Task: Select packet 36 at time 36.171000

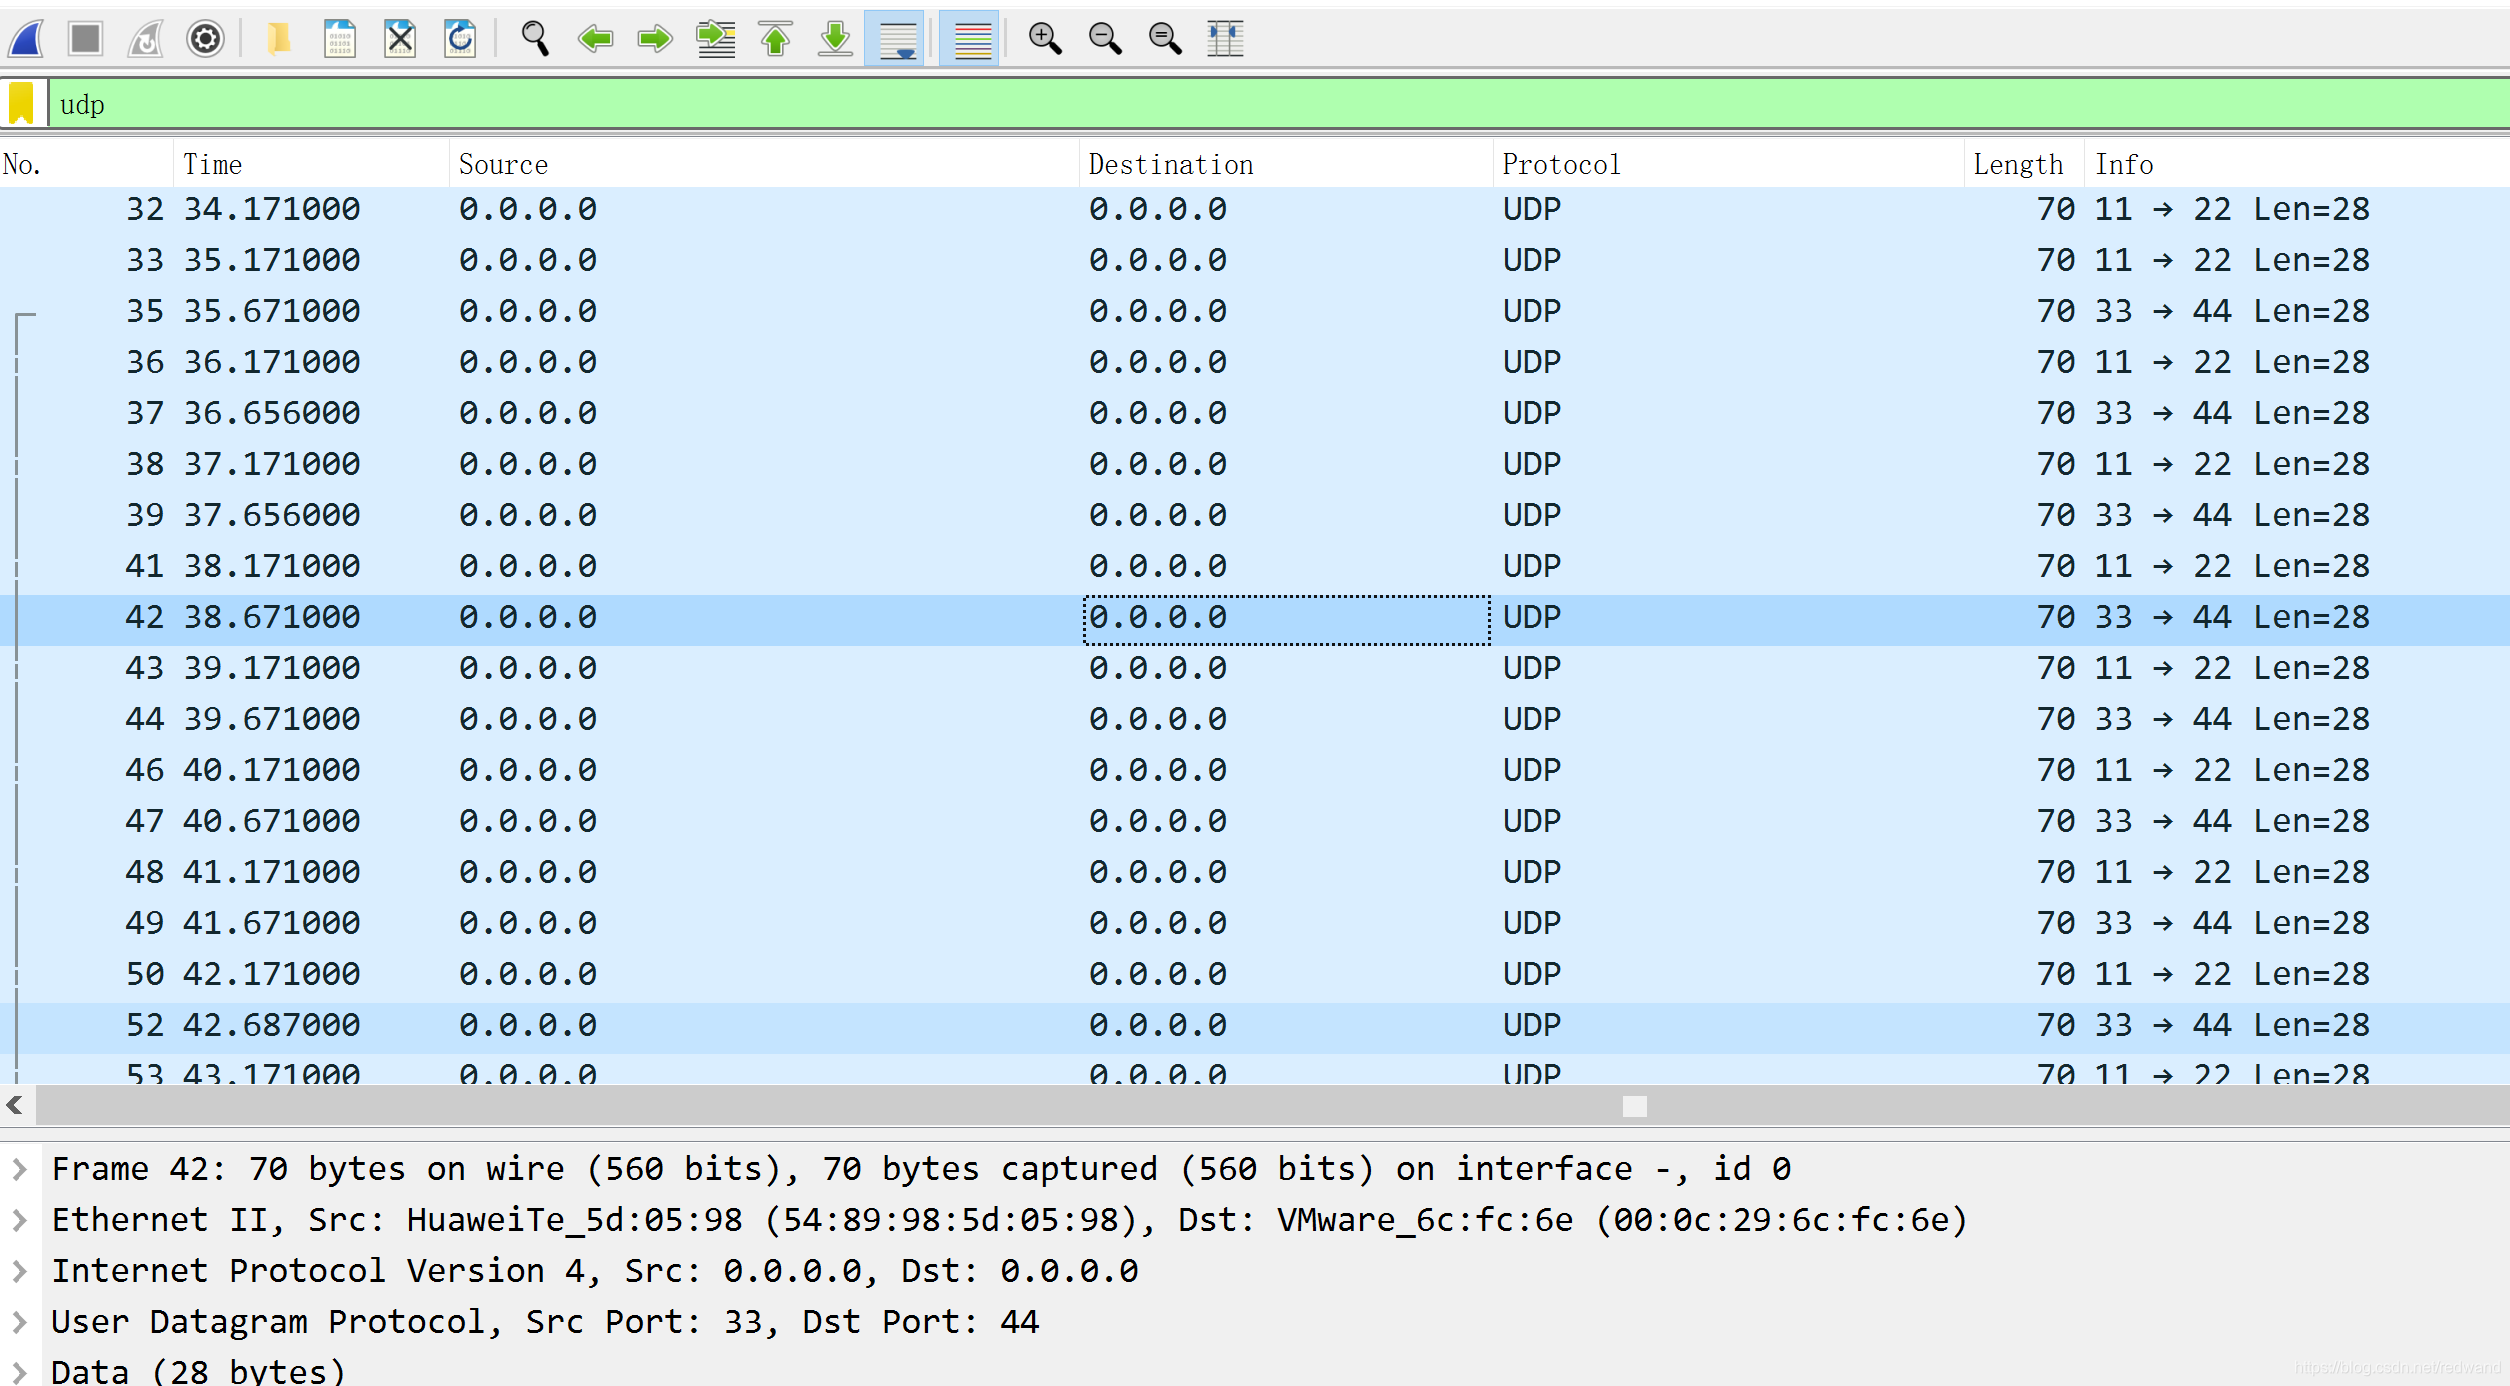Action: click(x=1255, y=362)
